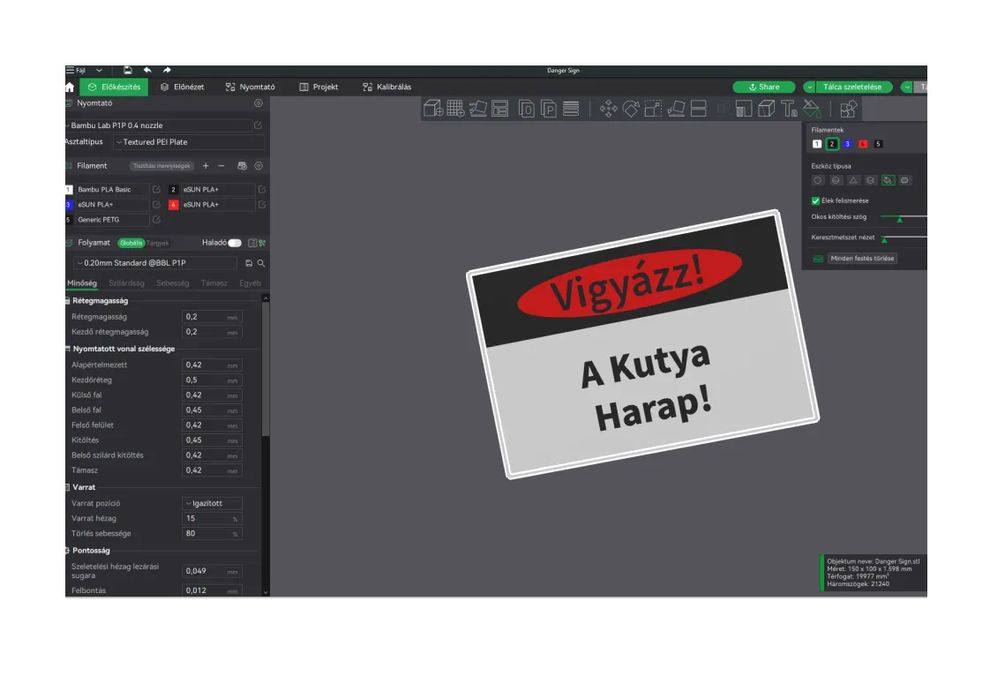Select the Text shape tool icon

point(789,109)
